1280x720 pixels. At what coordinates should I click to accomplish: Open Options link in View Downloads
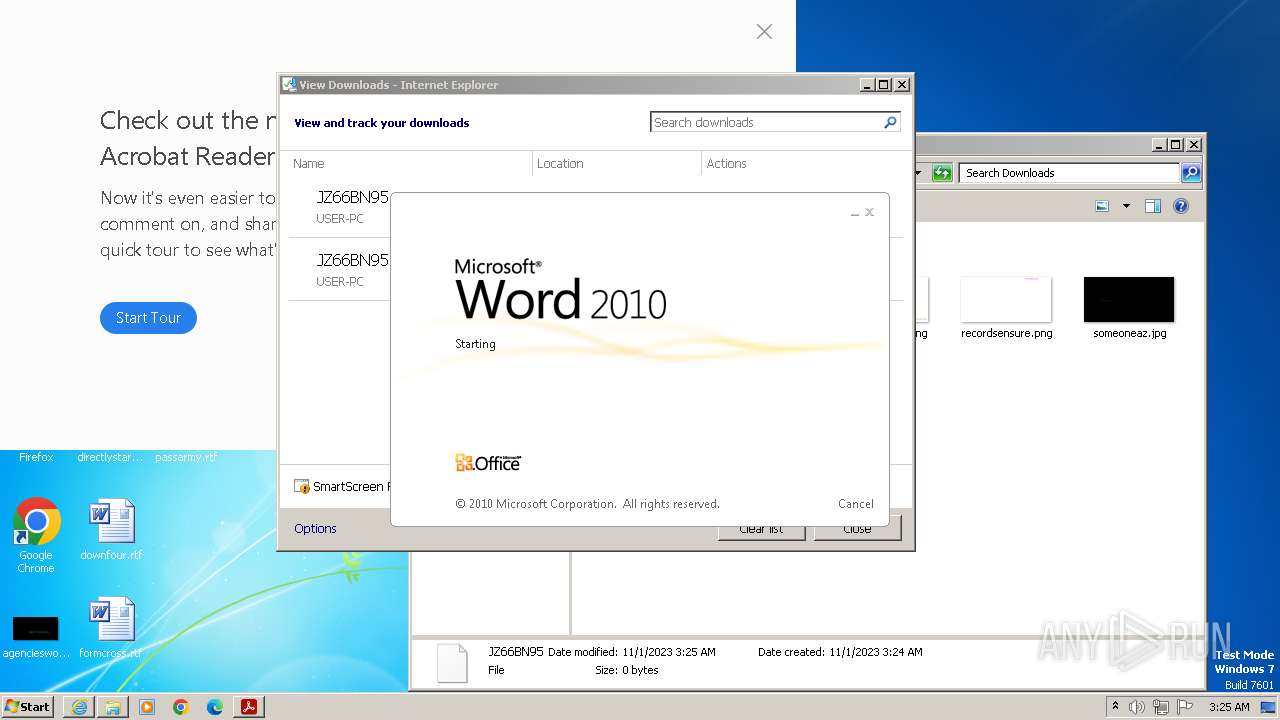(x=315, y=528)
